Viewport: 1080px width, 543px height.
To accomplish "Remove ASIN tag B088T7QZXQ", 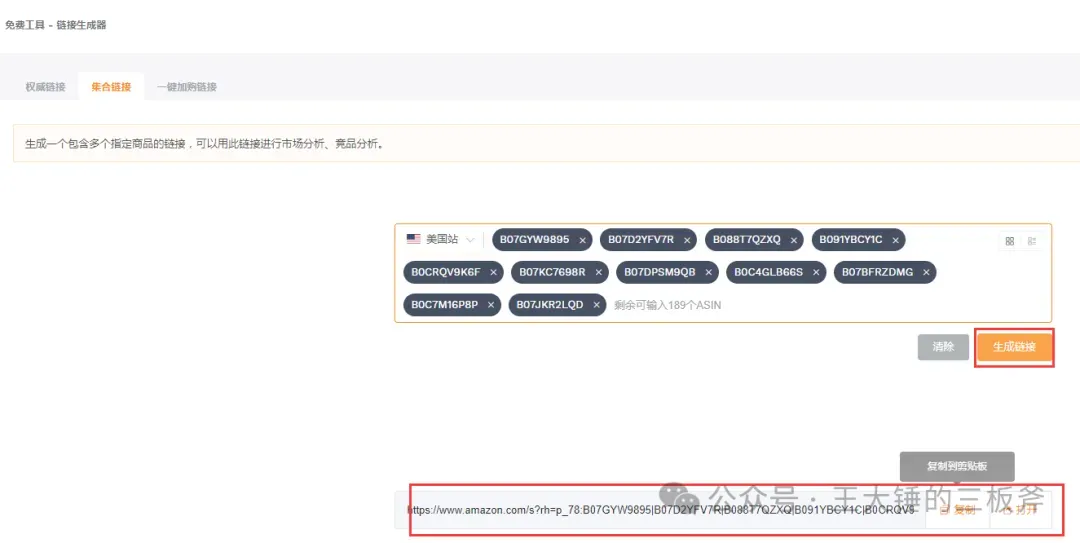I will 793,240.
